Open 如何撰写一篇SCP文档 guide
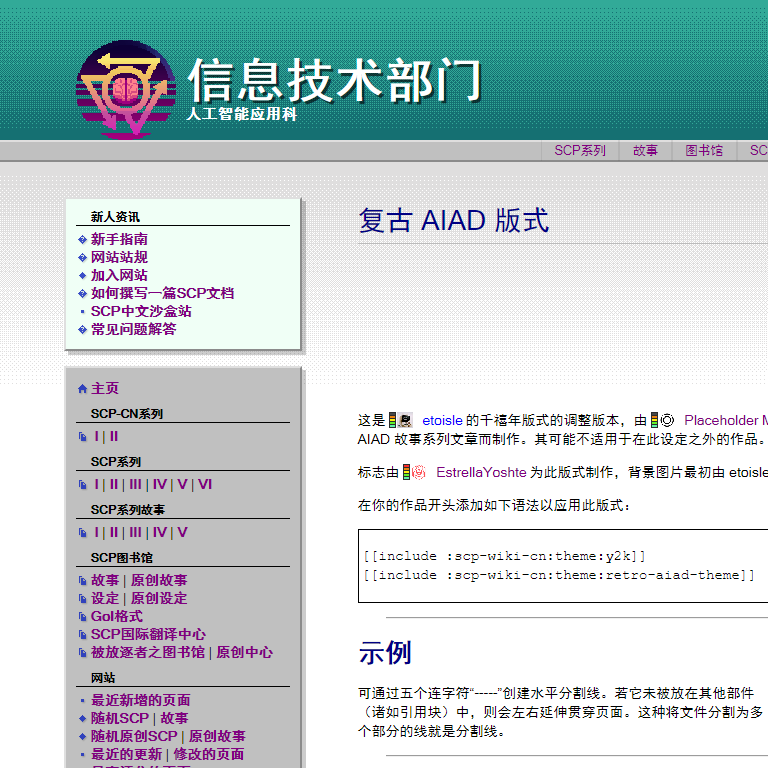 pyautogui.click(x=162, y=293)
